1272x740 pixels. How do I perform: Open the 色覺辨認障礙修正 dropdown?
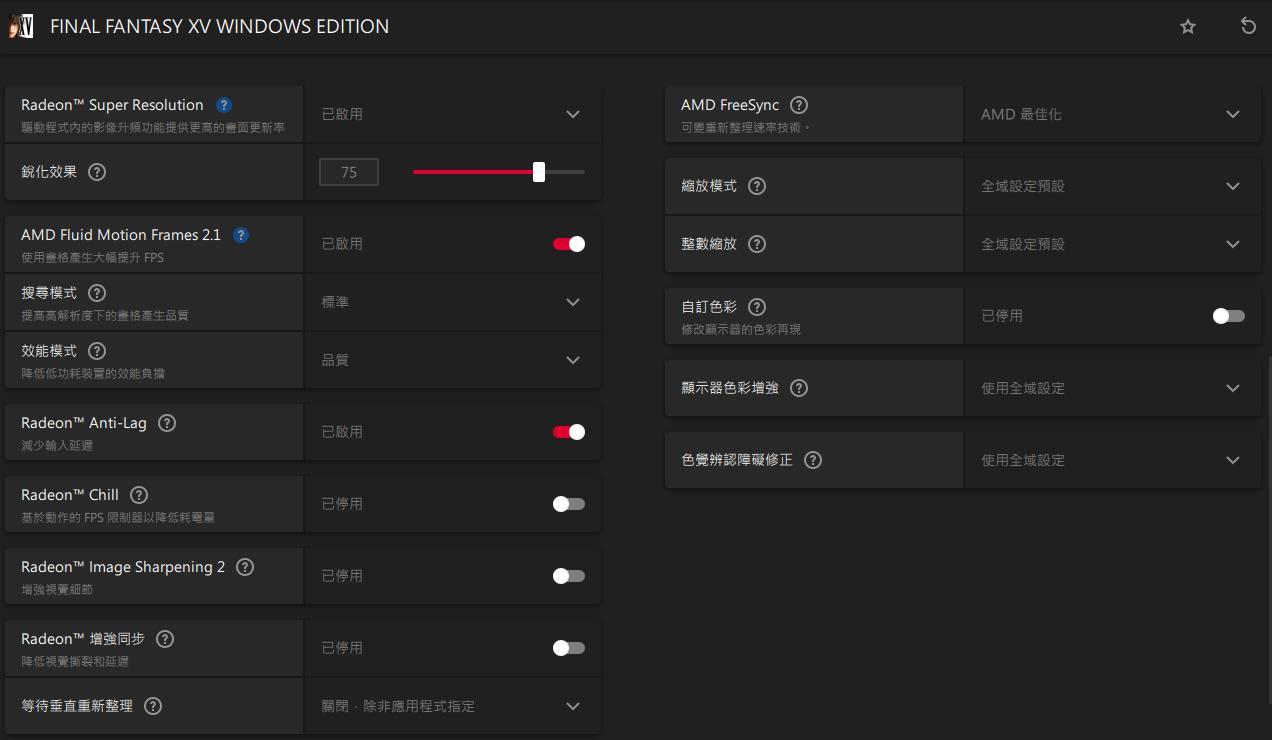1113,460
